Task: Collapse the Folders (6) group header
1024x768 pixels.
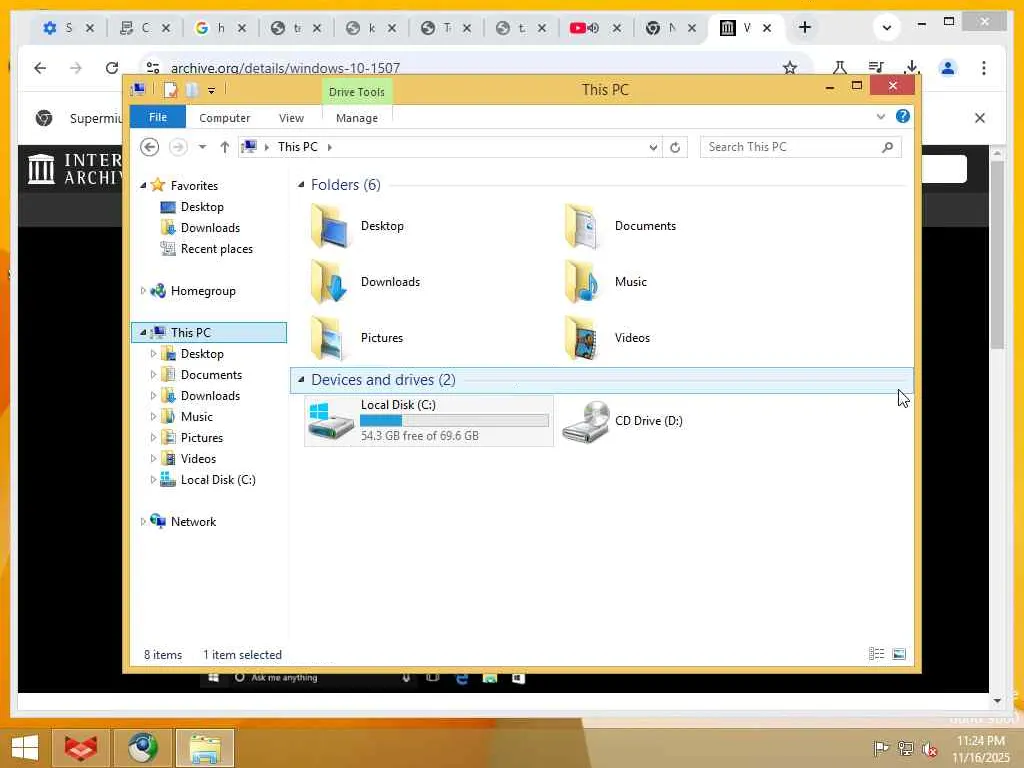Action: click(301, 185)
